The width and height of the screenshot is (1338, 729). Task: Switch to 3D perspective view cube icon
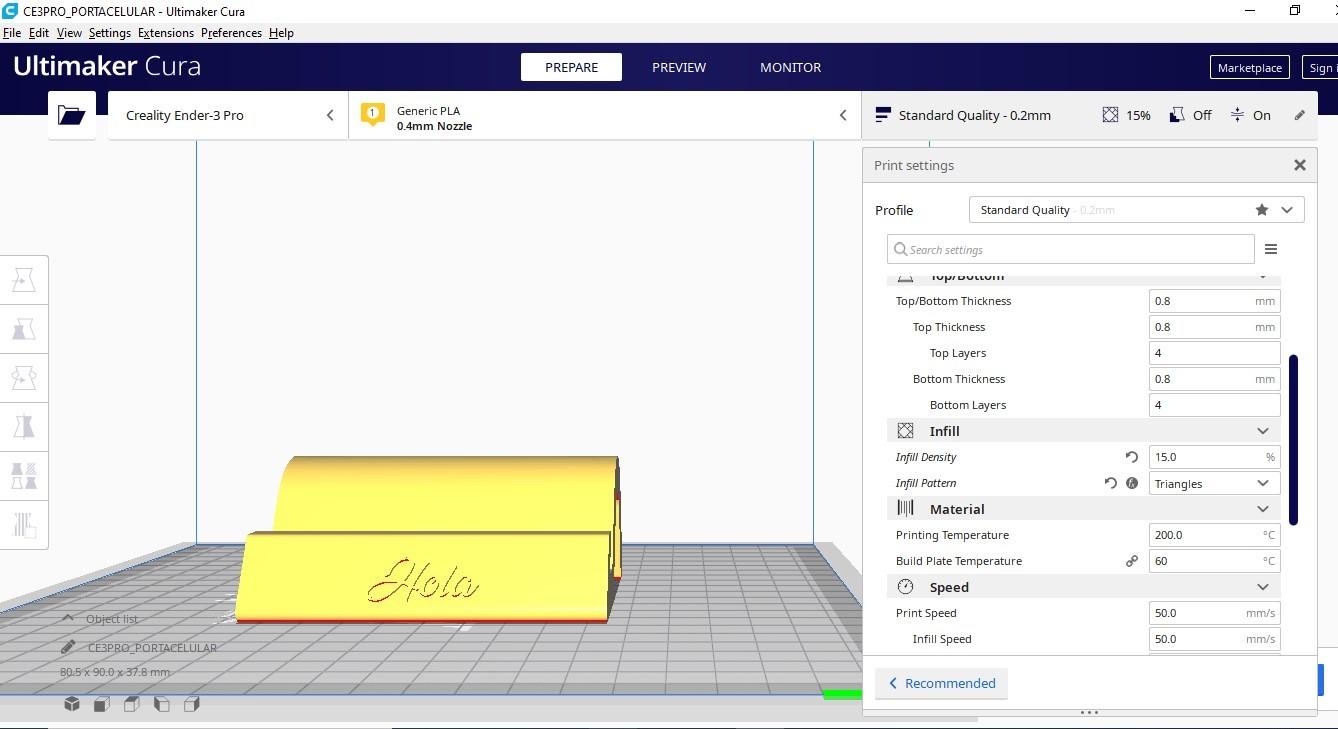[72, 704]
